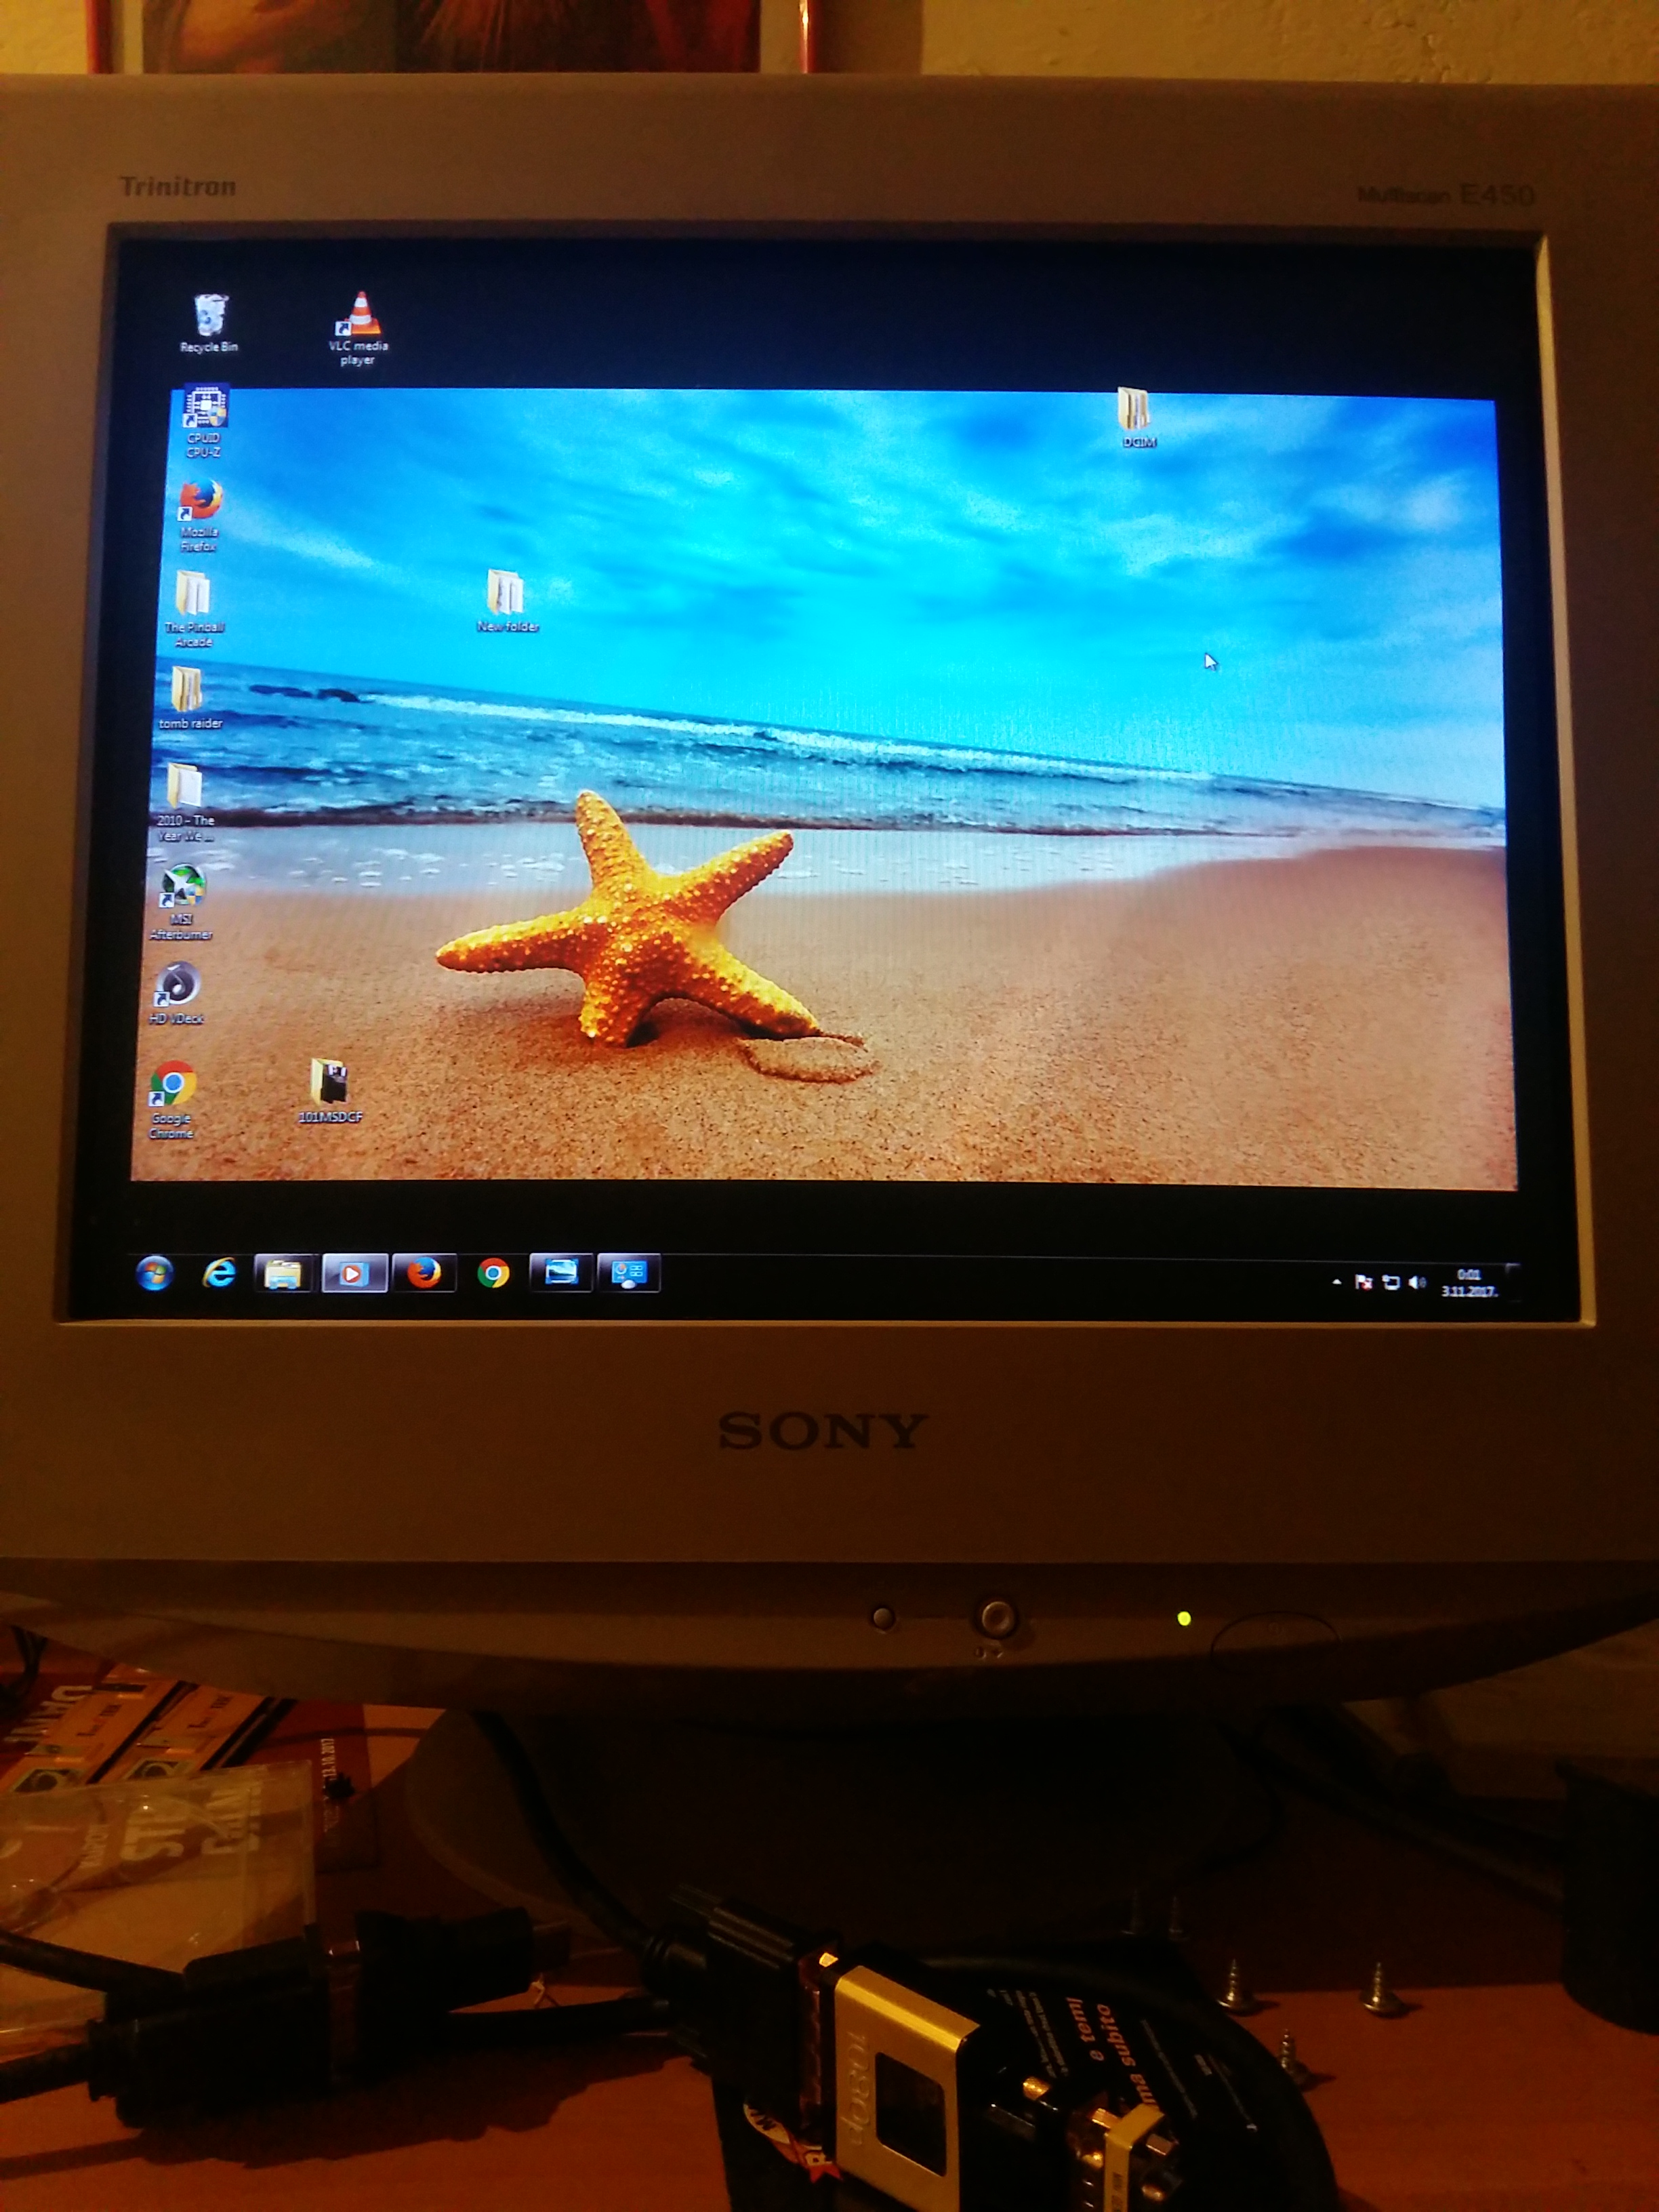Launch Internet Explorer from taskbar
This screenshot has width=1659, height=2212.
pyautogui.click(x=219, y=1273)
